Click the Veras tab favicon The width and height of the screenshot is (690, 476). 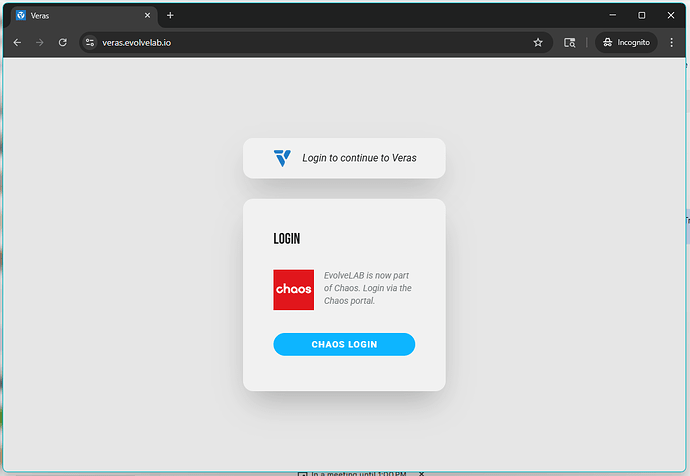[21, 15]
